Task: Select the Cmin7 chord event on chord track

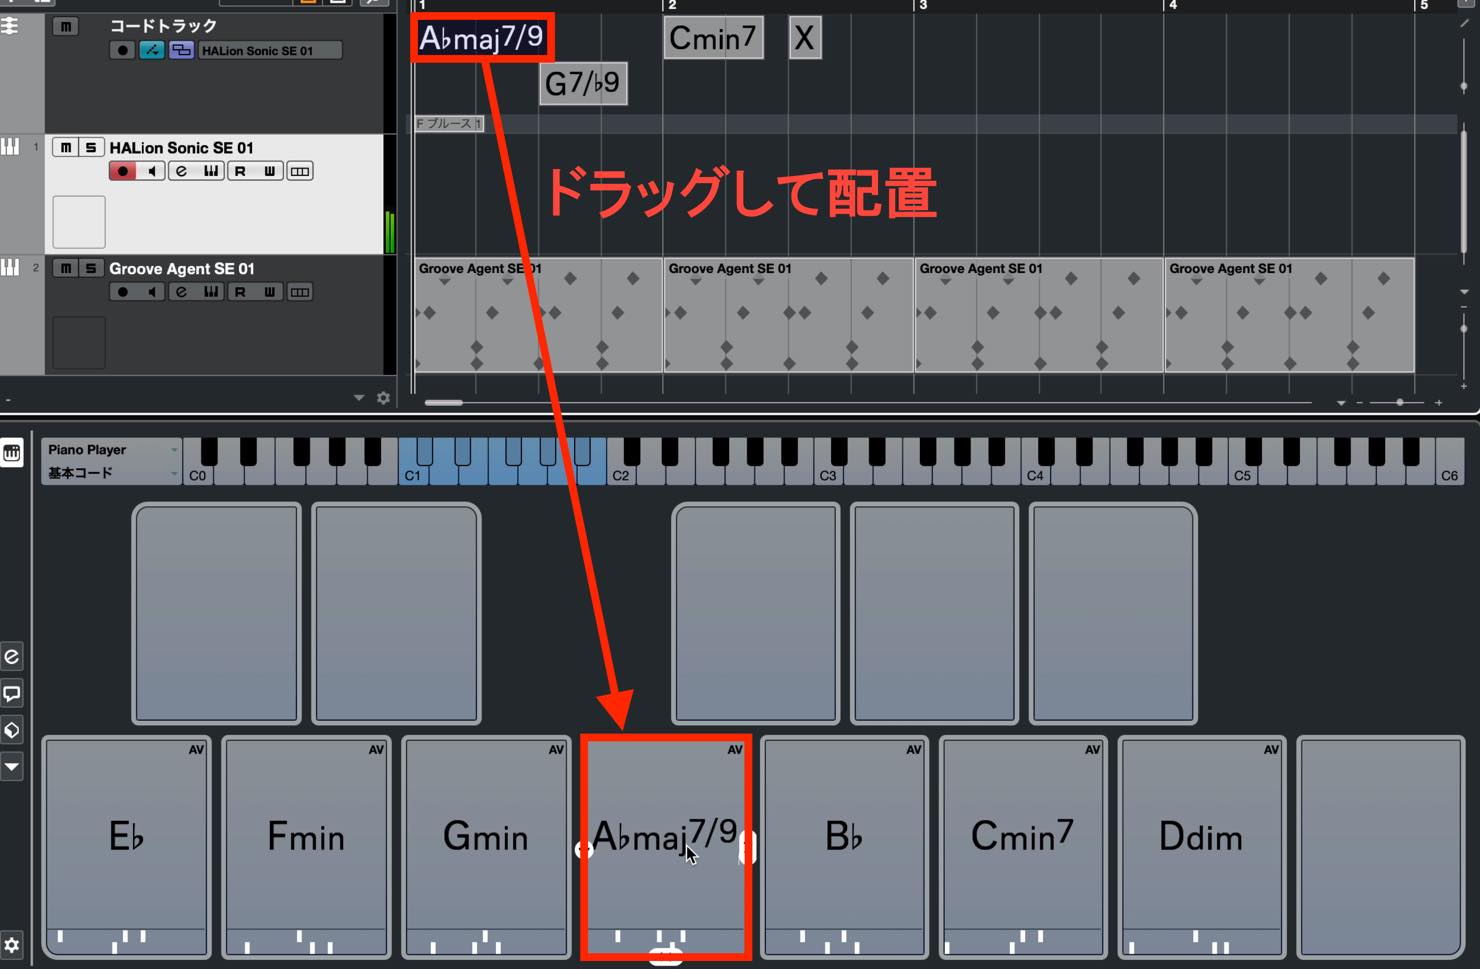Action: pyautogui.click(x=713, y=38)
